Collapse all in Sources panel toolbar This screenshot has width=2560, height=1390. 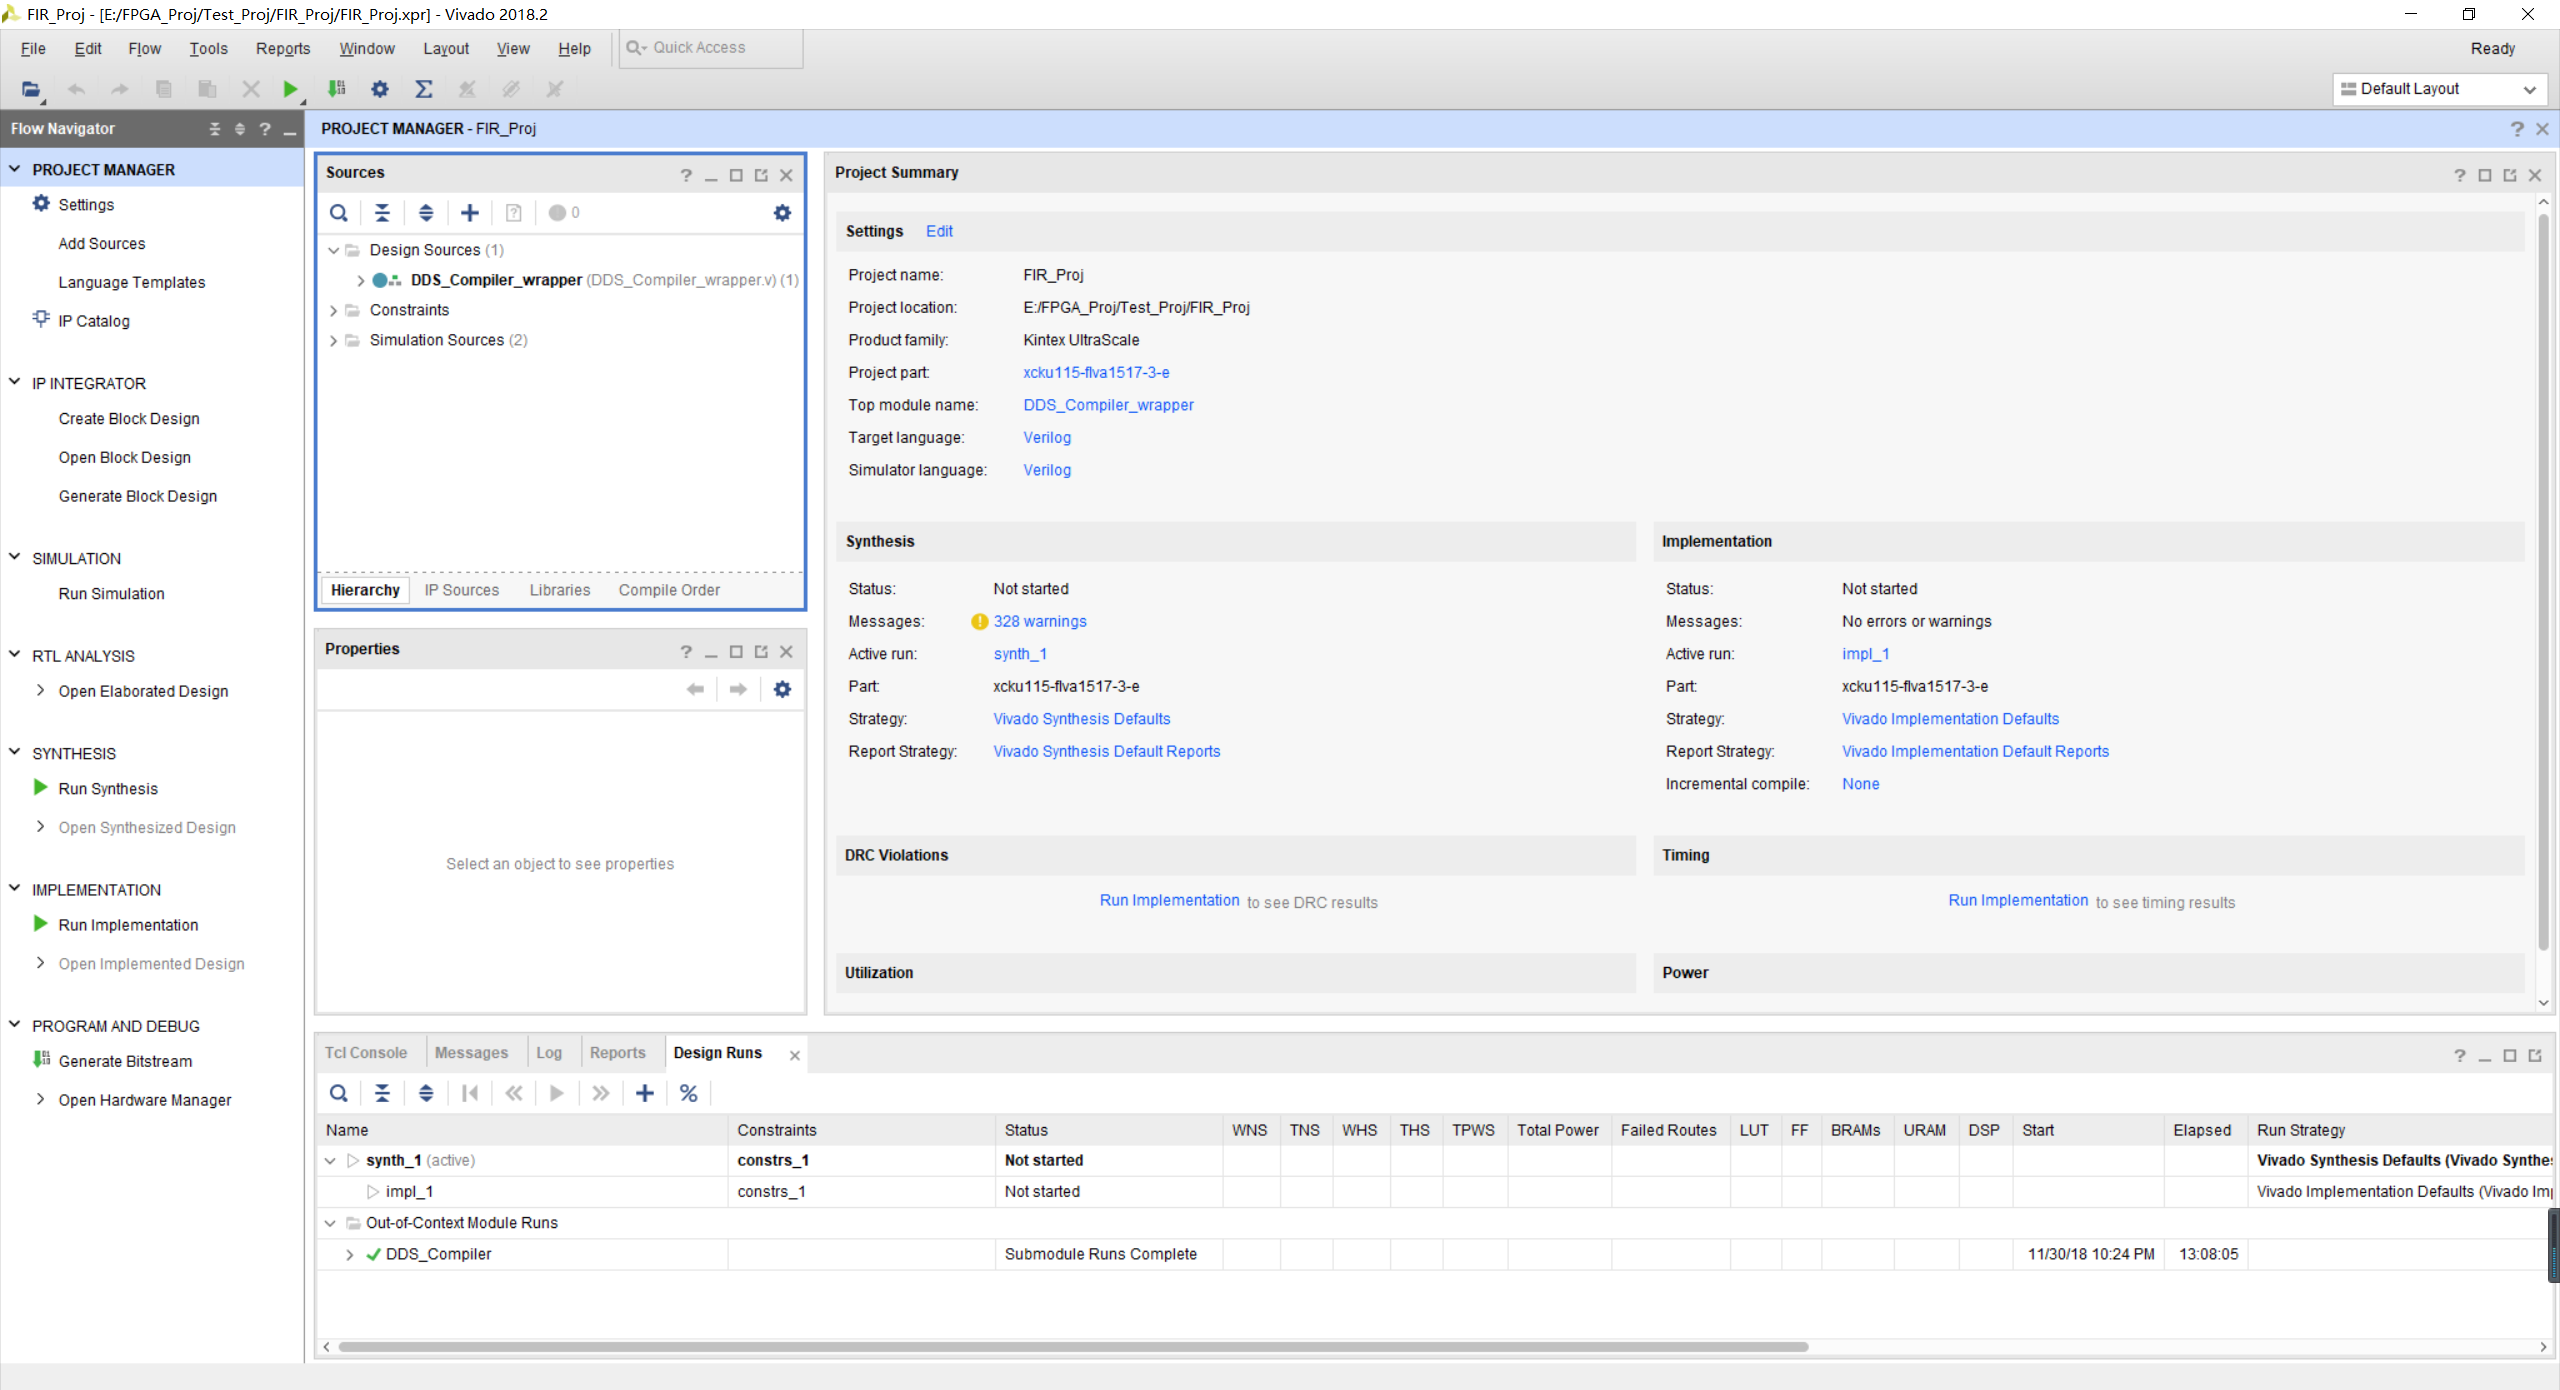tap(382, 213)
